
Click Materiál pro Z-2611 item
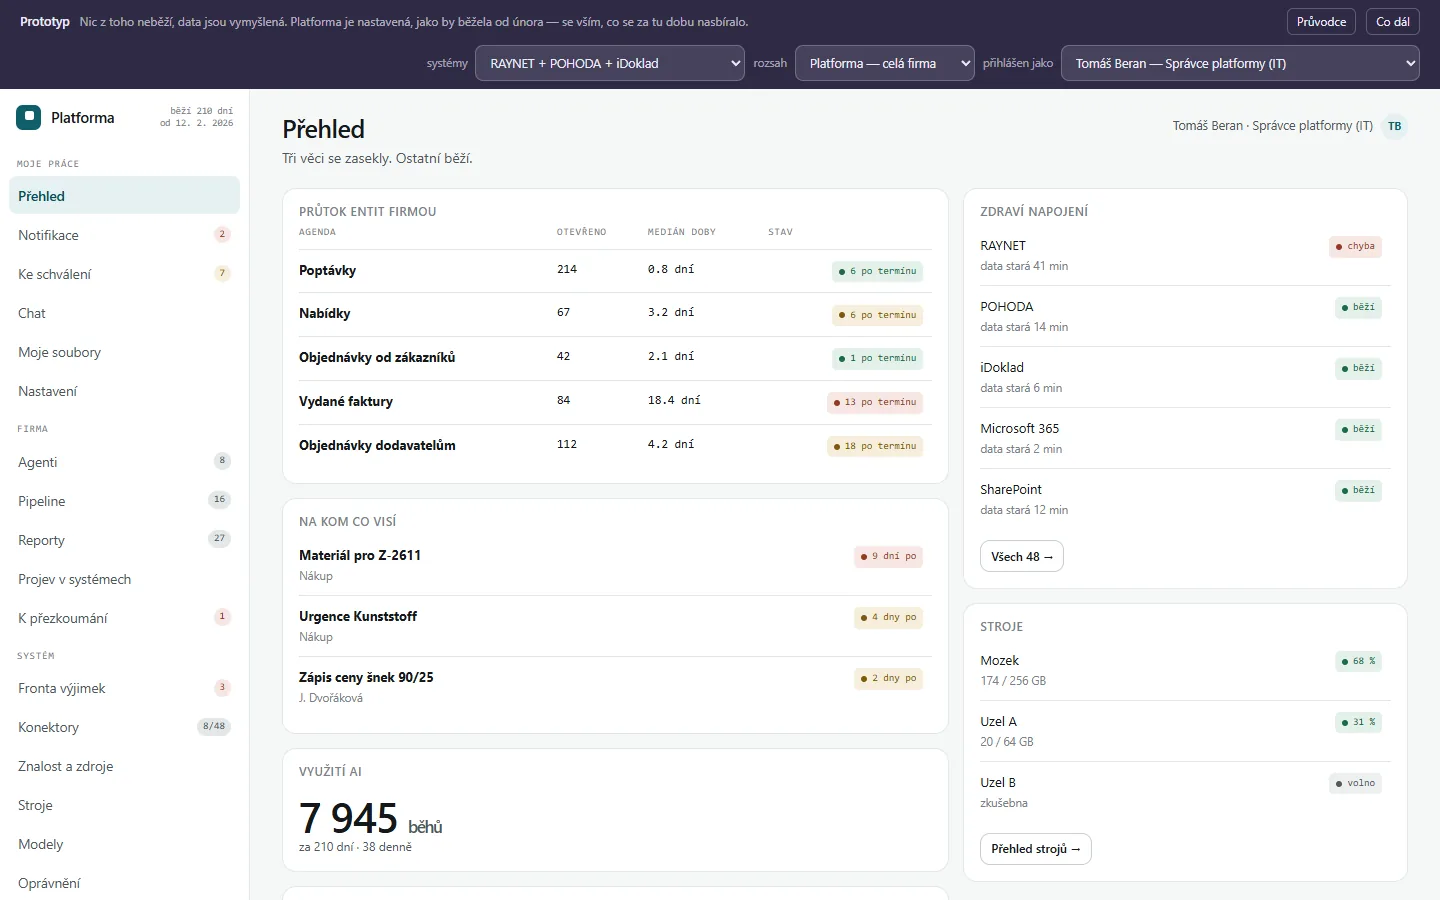(615, 565)
